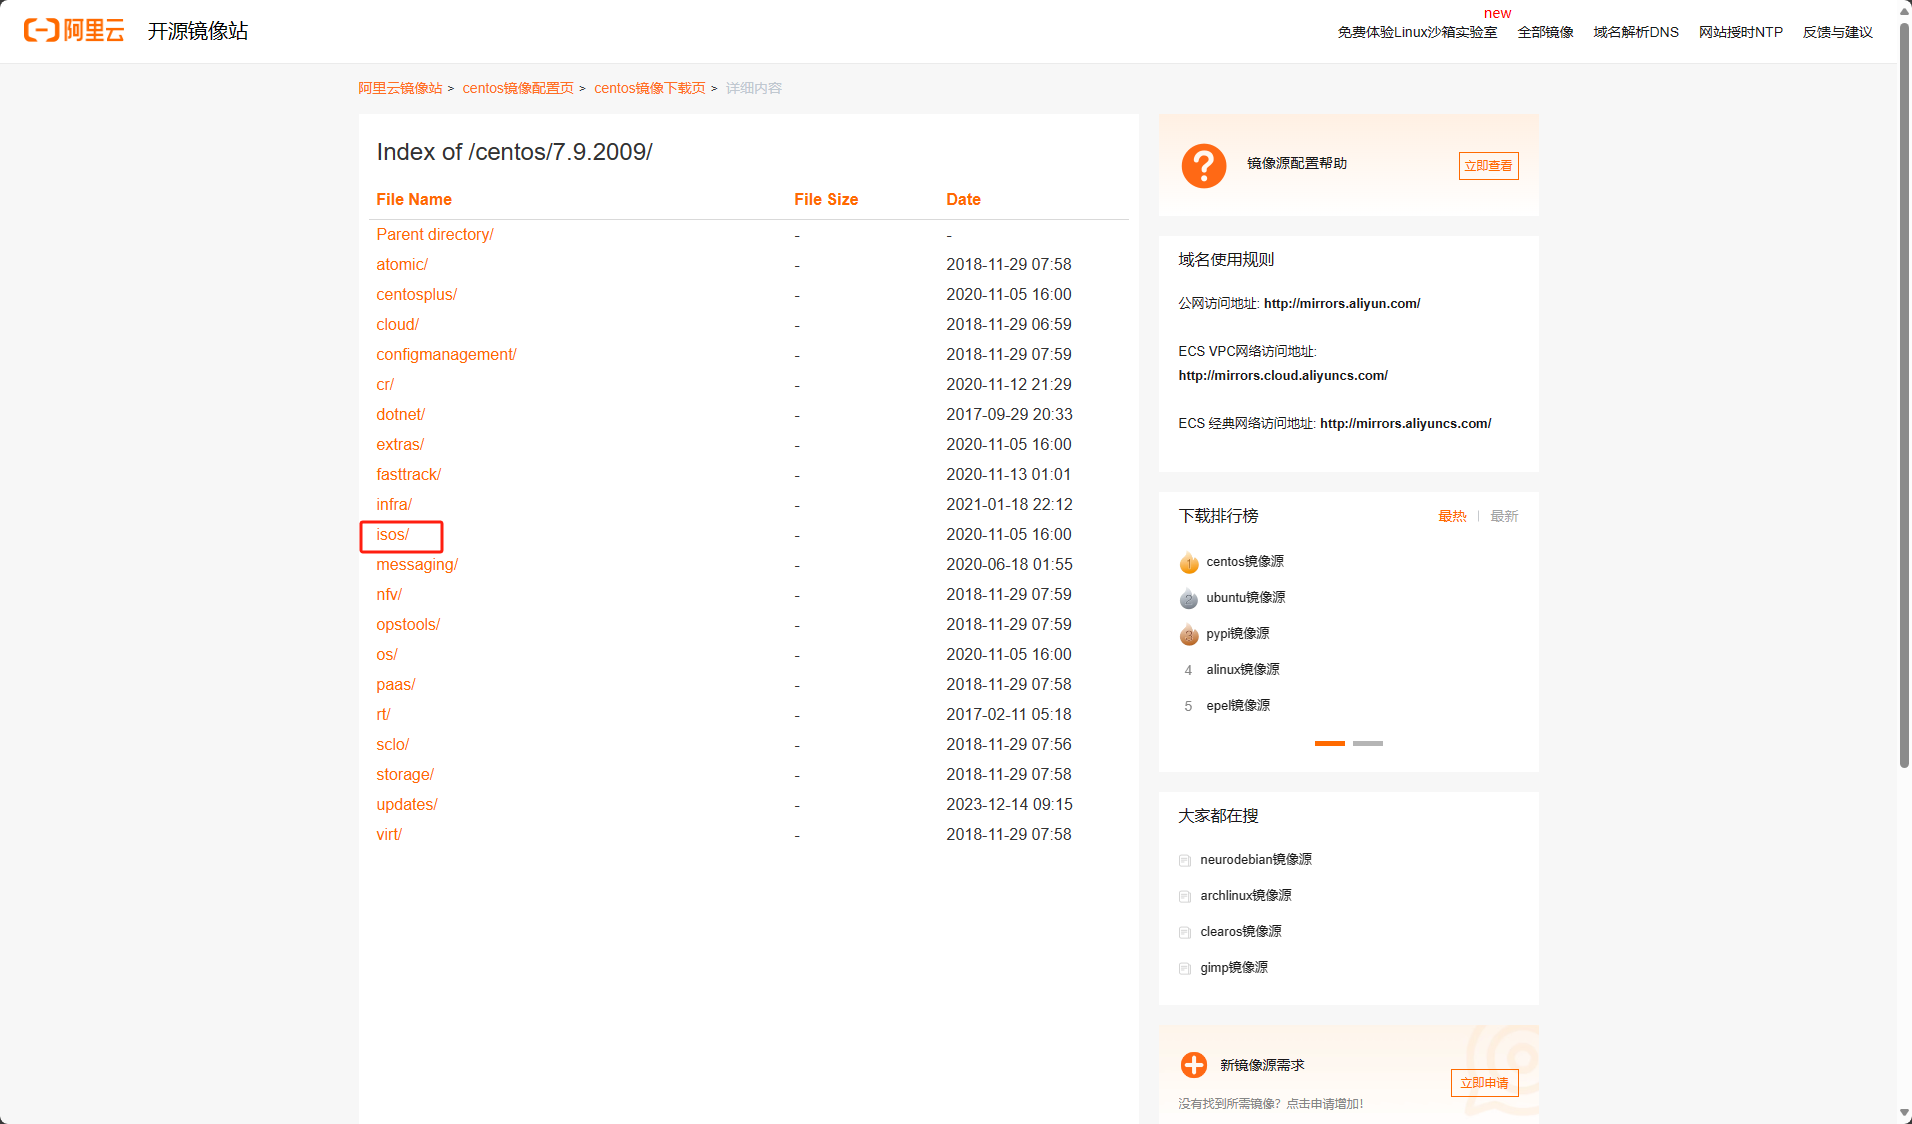The width and height of the screenshot is (1912, 1124).
Task: Open epel镜像源 in download ranking
Action: click(x=1238, y=706)
